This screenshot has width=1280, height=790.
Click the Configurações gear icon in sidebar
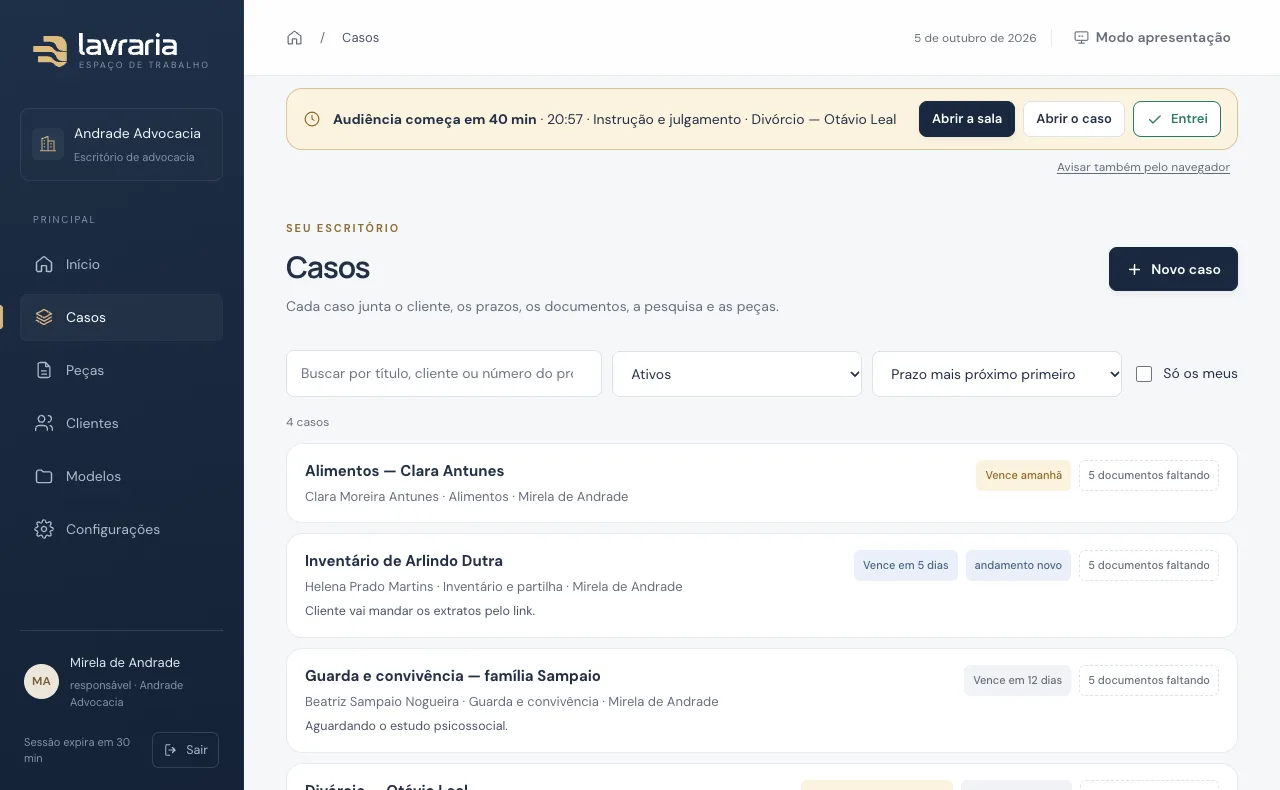tap(44, 529)
